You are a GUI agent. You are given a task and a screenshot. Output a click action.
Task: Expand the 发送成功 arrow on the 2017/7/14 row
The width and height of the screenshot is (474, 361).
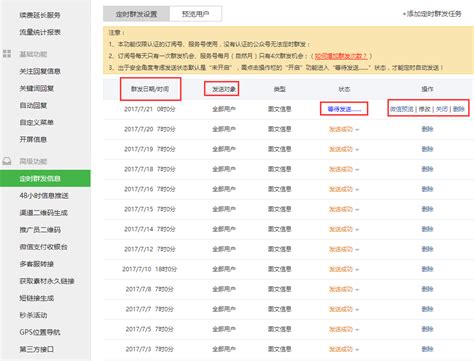357,230
